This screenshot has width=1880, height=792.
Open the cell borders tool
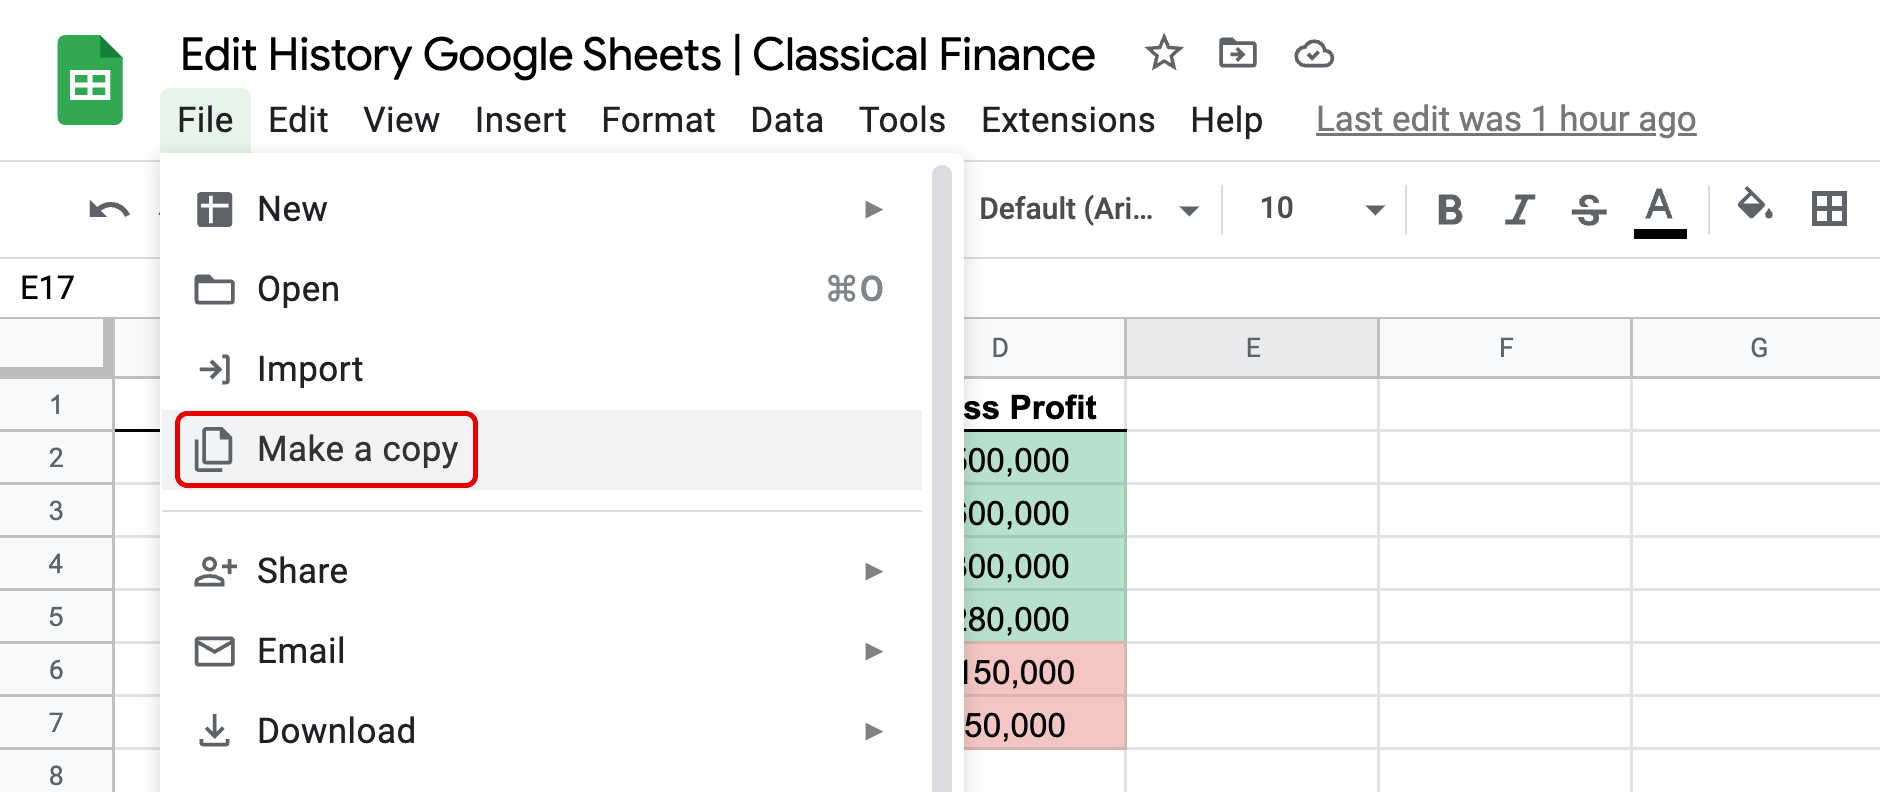pos(1829,209)
